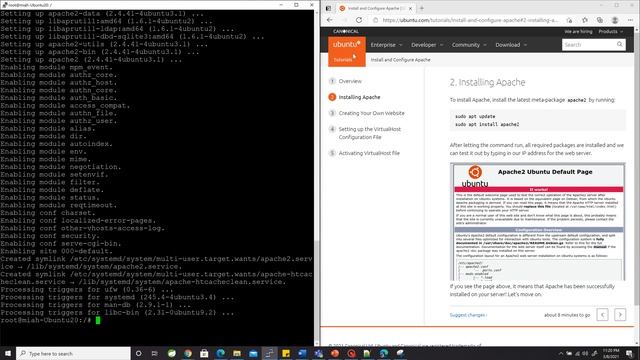Viewport: 640px width, 360px height.
Task: Open Task View on the taskbar
Action: coord(154,353)
